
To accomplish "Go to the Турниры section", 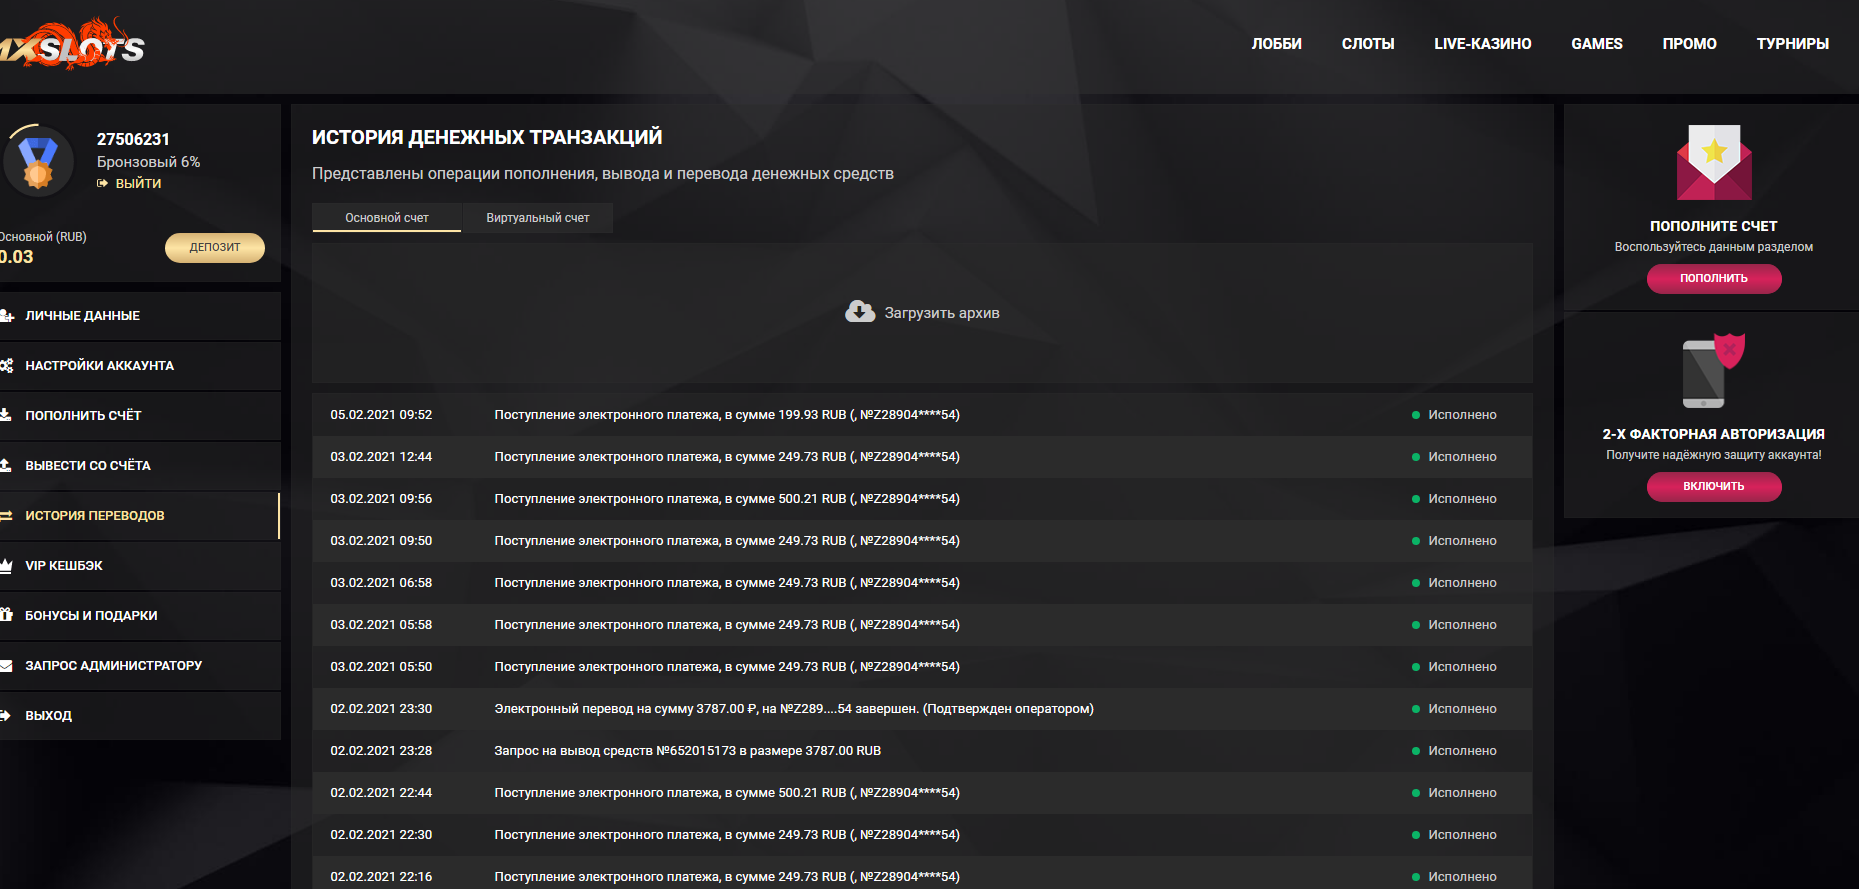I will tap(1792, 44).
